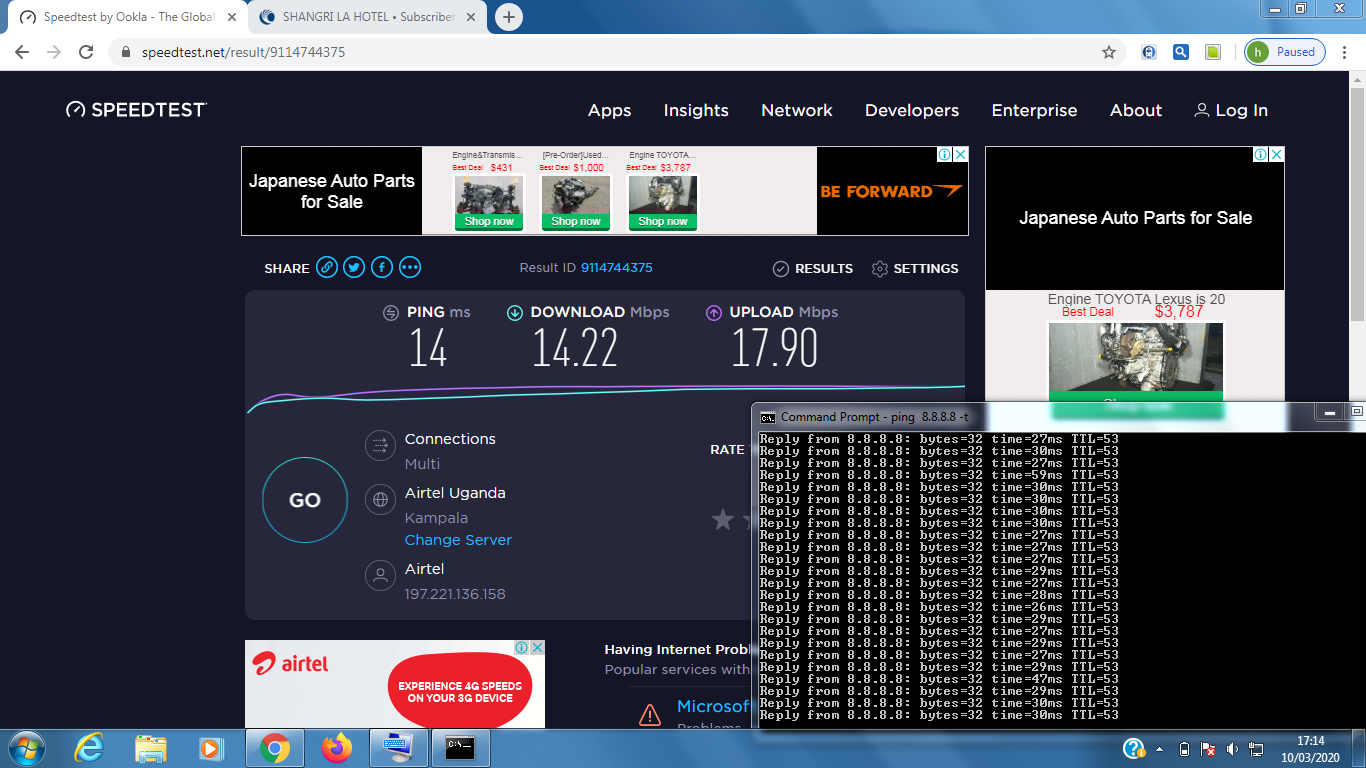Viewport: 1366px width, 768px height.
Task: Open the Result ID 9114744375 link
Action: coord(616,268)
